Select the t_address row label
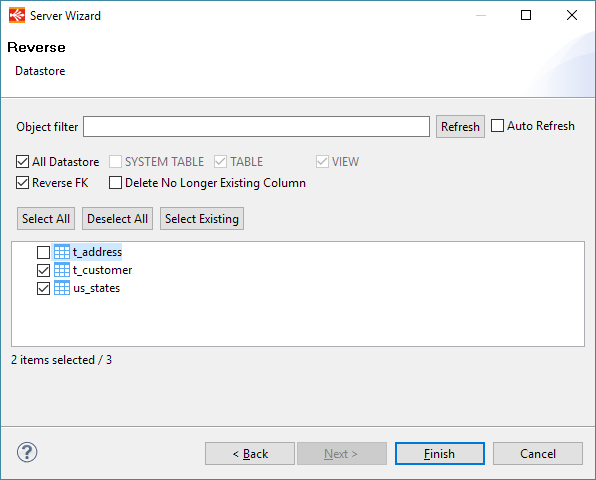This screenshot has width=596, height=480. pos(97,252)
